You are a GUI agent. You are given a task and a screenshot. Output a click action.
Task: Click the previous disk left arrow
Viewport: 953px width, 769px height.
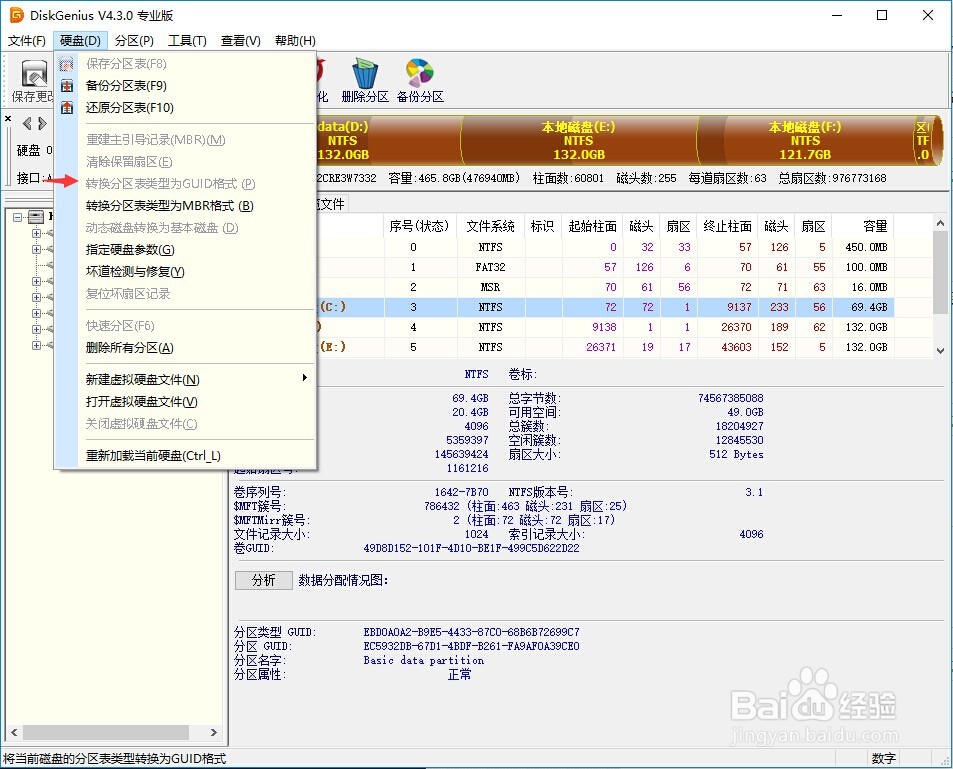click(x=27, y=124)
